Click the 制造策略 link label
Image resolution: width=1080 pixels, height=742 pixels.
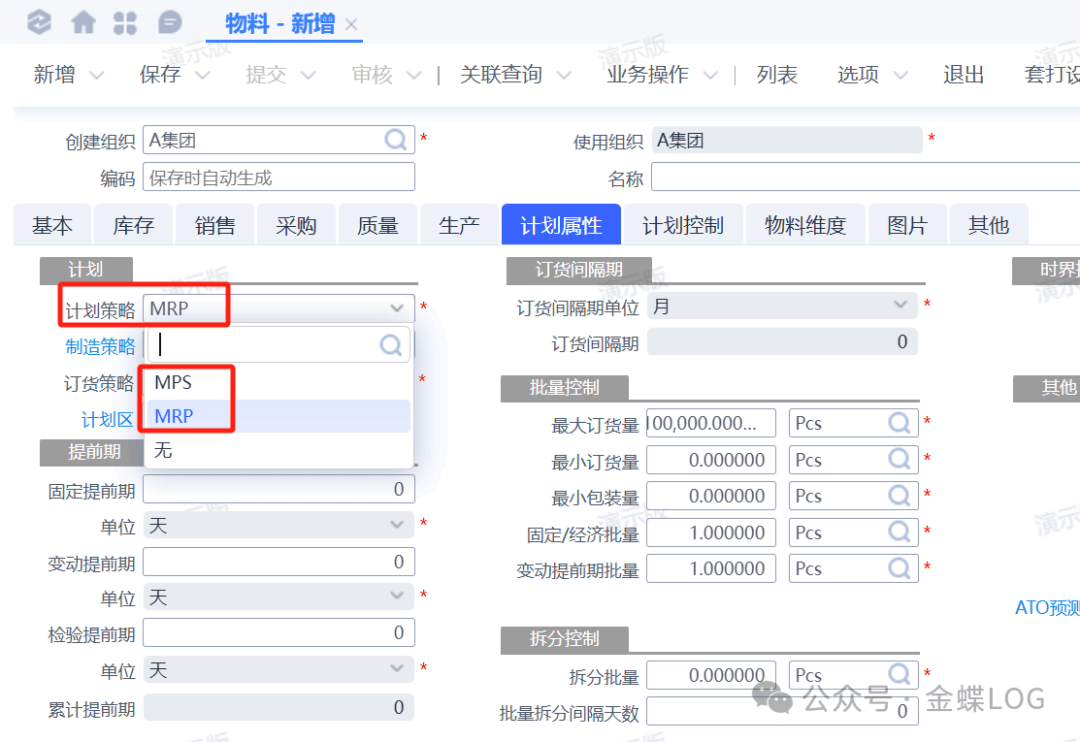(x=100, y=346)
